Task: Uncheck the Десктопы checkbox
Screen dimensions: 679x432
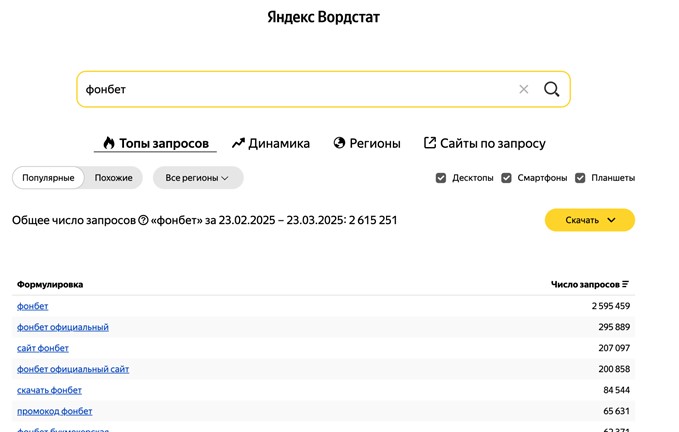Action: (x=441, y=178)
